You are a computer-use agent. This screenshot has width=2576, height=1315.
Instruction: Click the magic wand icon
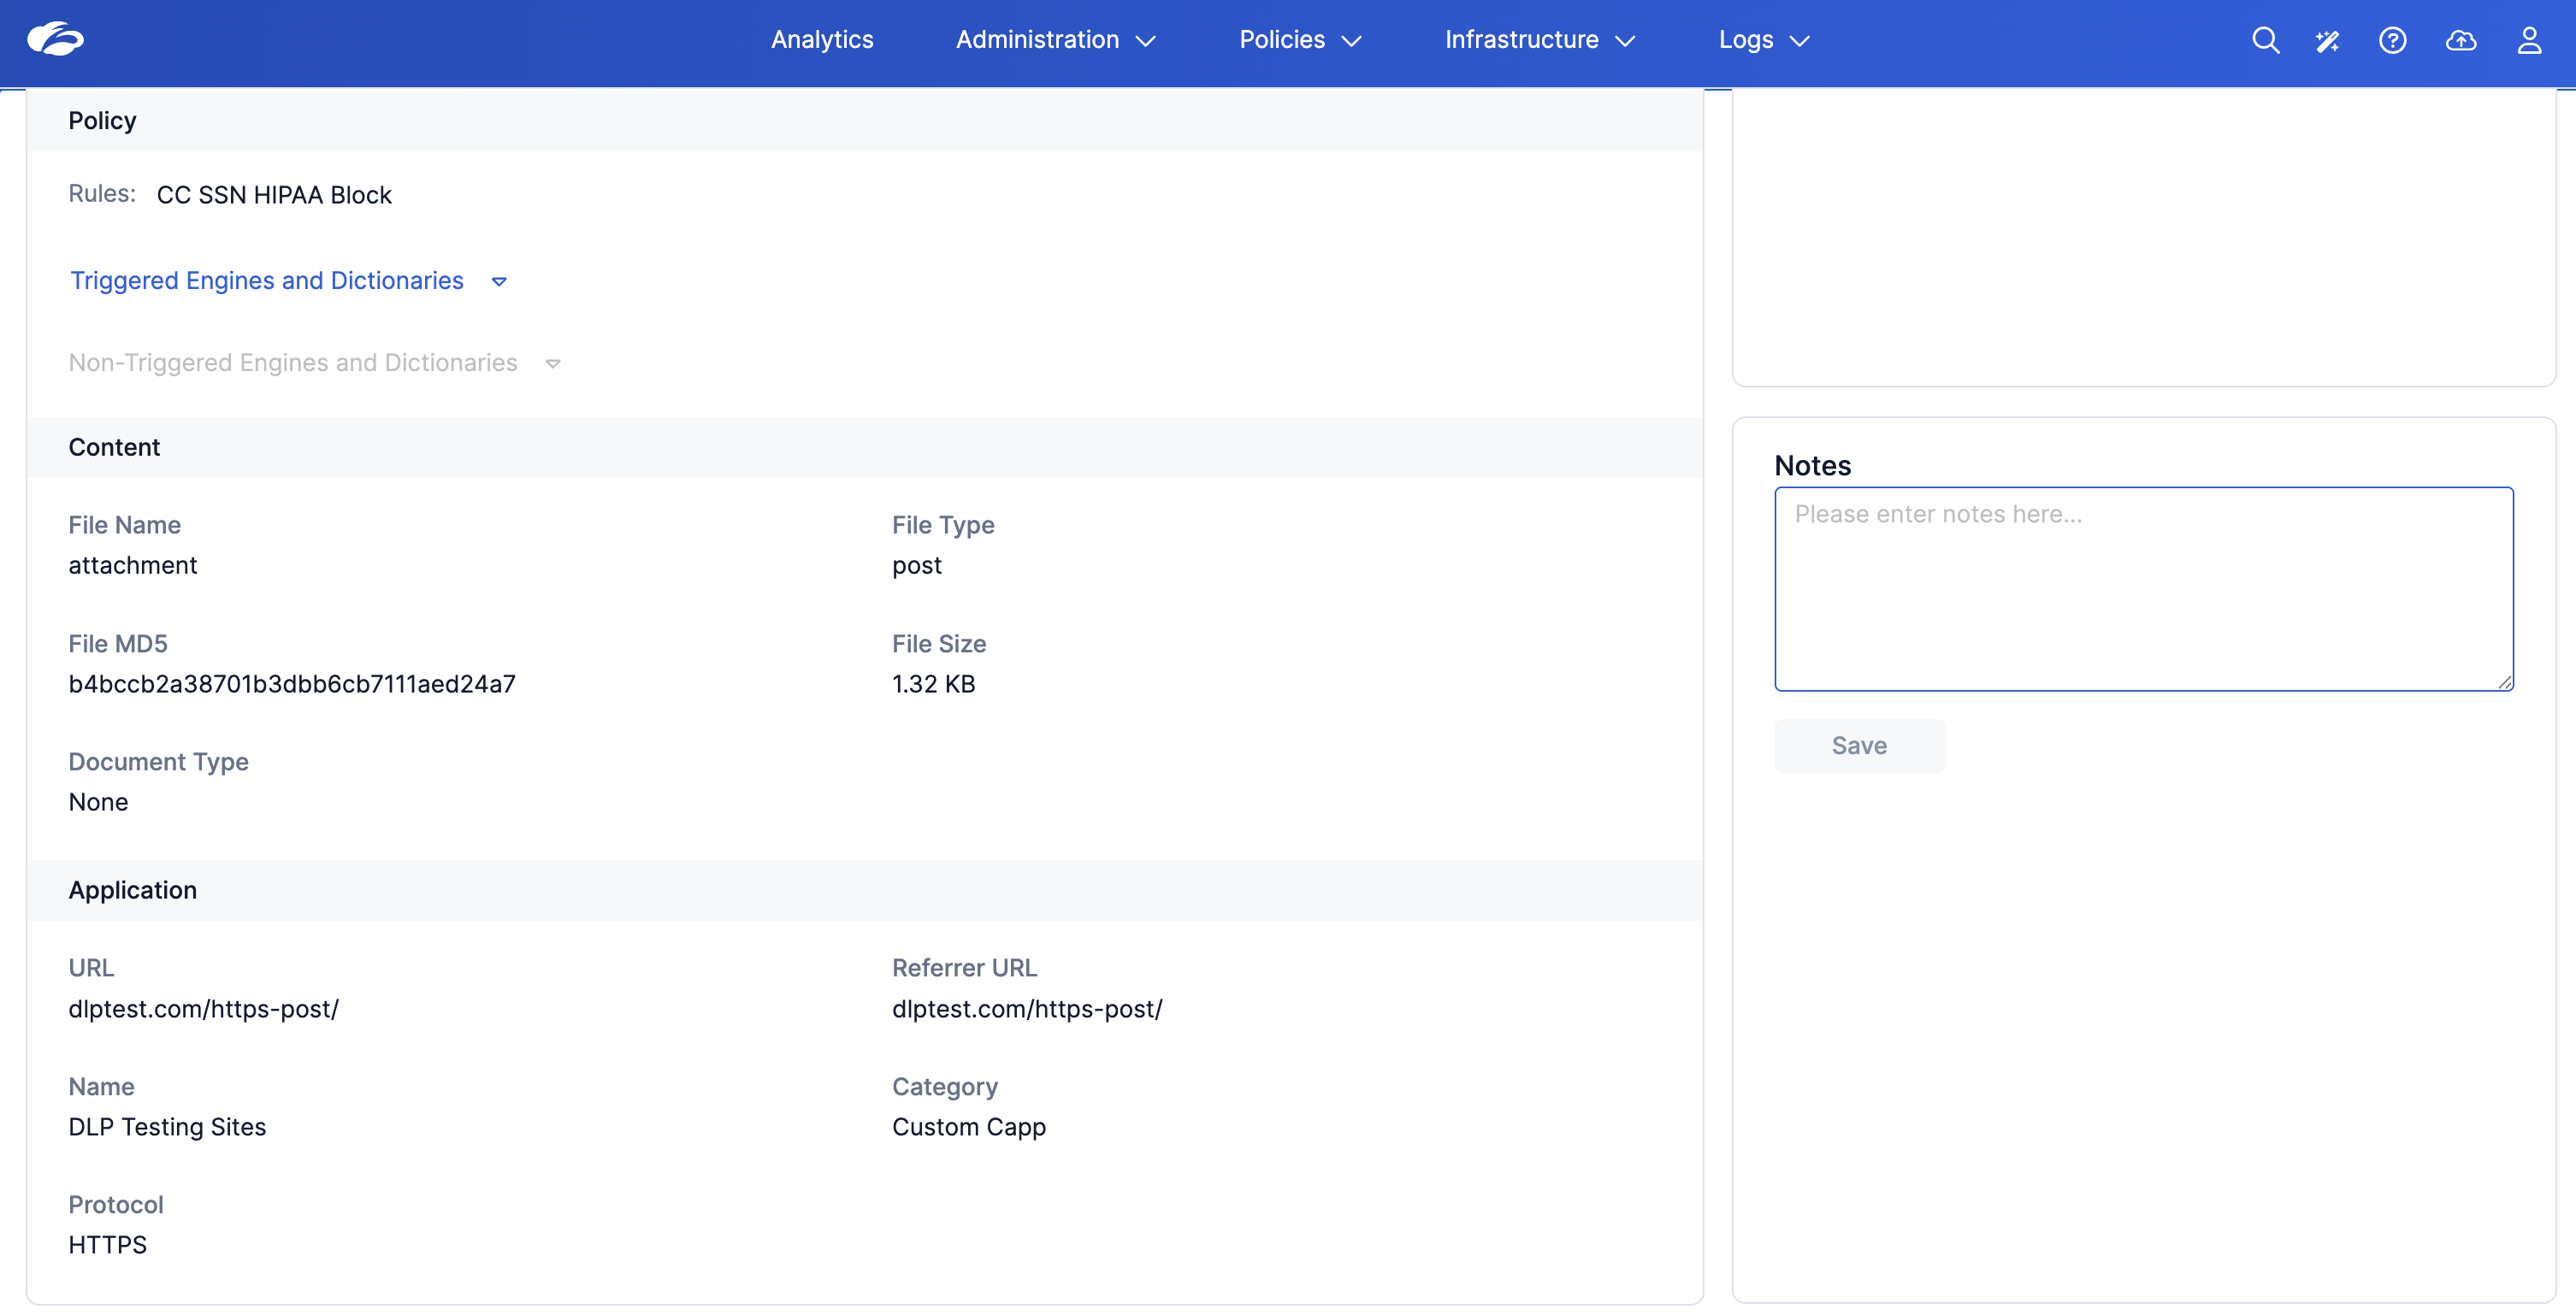coord(2328,40)
